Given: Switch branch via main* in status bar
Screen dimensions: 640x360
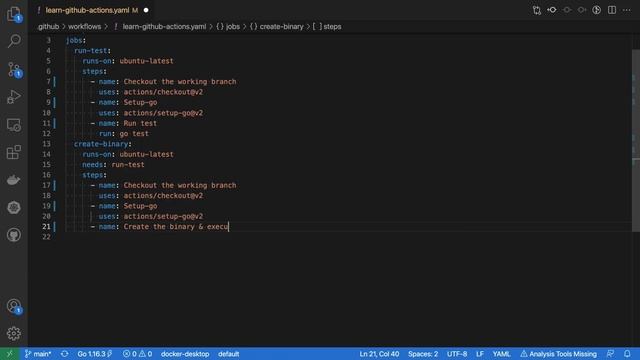Looking at the screenshot, I should pos(38,354).
